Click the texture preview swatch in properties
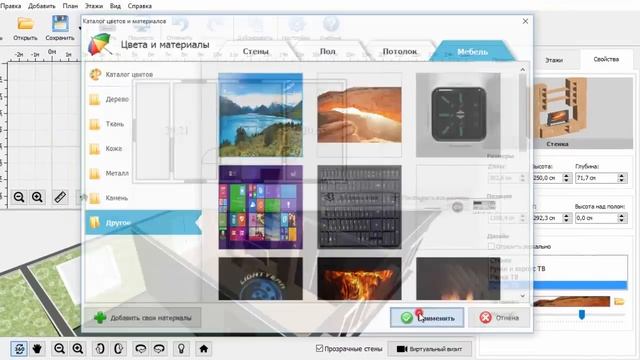The width and height of the screenshot is (640, 360). (571, 301)
